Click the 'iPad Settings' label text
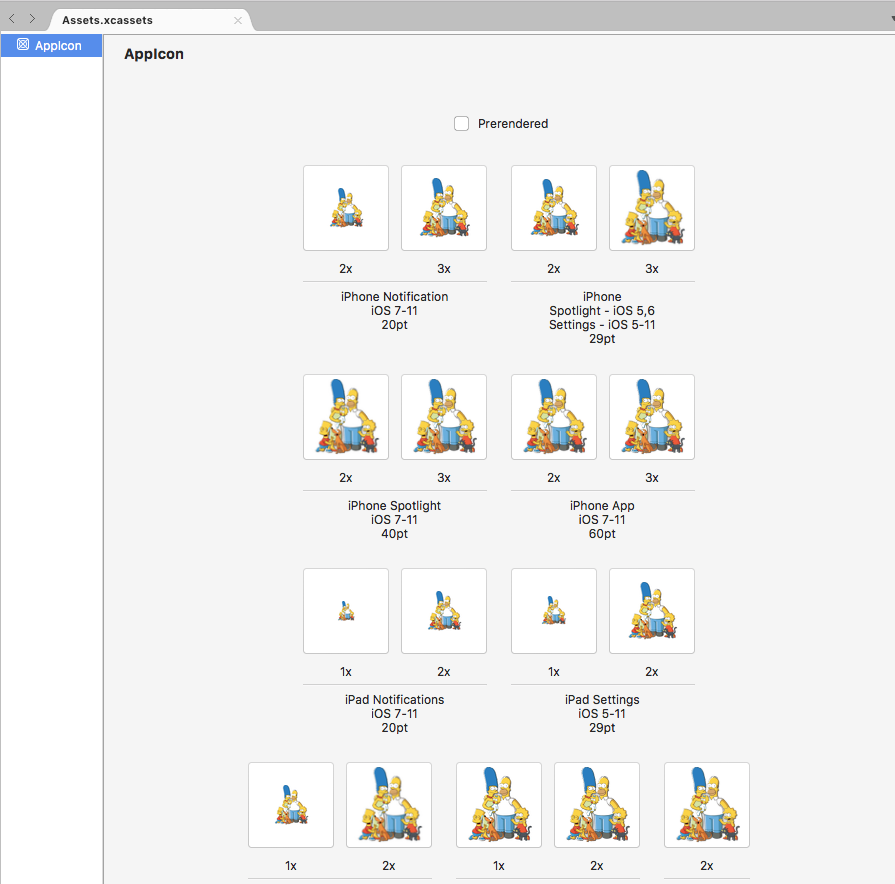The height and width of the screenshot is (884, 895). (602, 700)
